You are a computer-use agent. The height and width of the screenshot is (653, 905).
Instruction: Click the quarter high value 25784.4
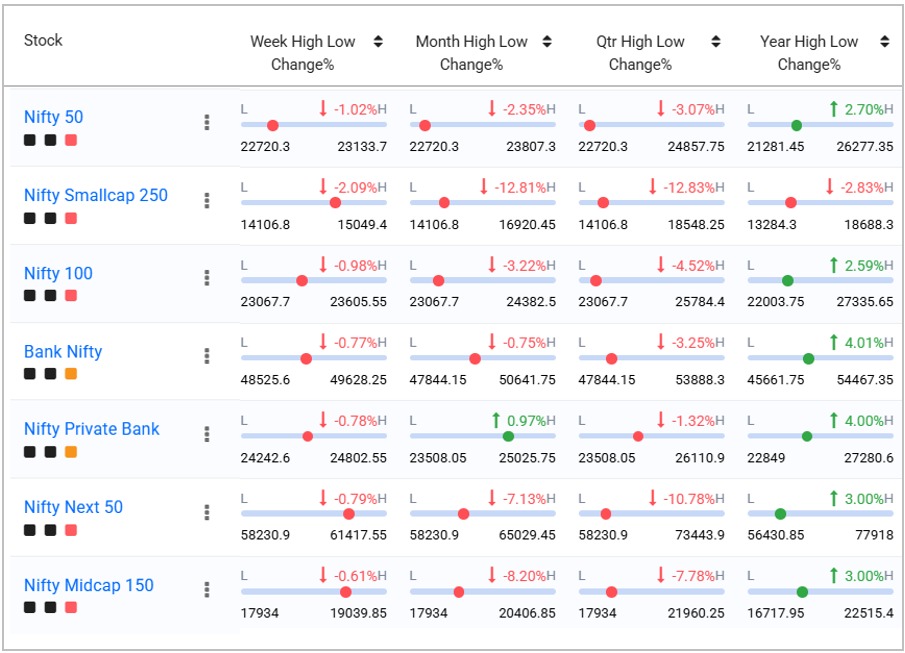point(700,301)
